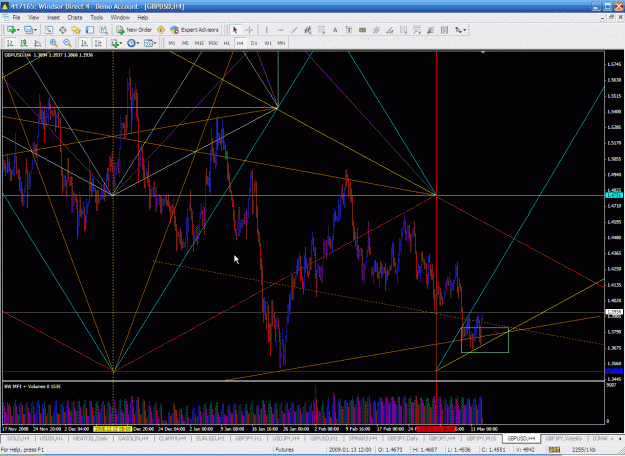Set timeframe to M1
Viewport: 625px width, 456px height.
tap(172, 43)
